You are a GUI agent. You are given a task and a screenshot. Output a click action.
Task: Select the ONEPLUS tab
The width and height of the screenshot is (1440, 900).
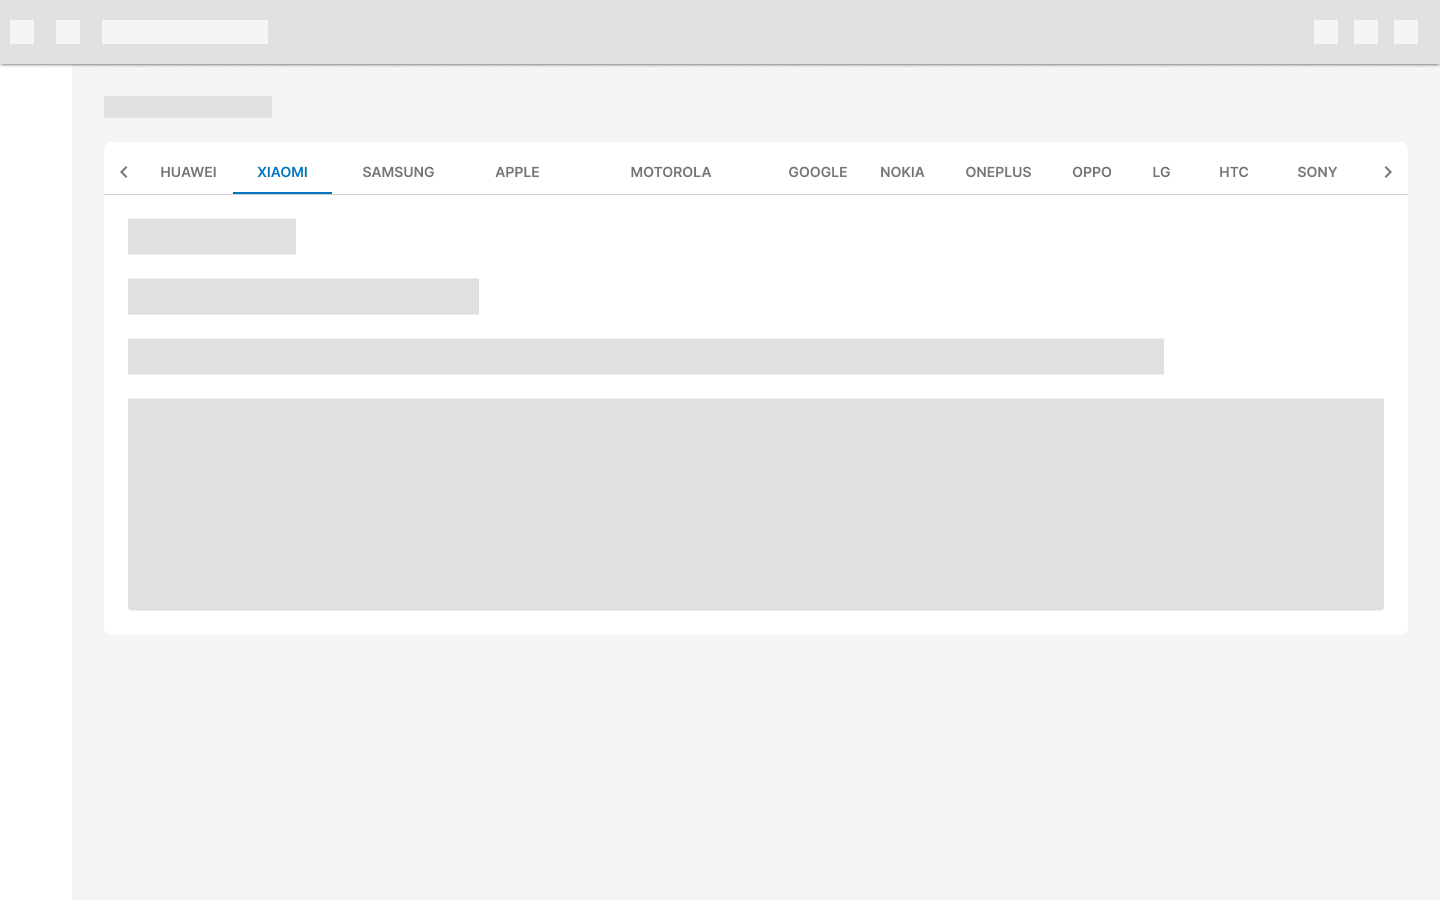coord(998,172)
